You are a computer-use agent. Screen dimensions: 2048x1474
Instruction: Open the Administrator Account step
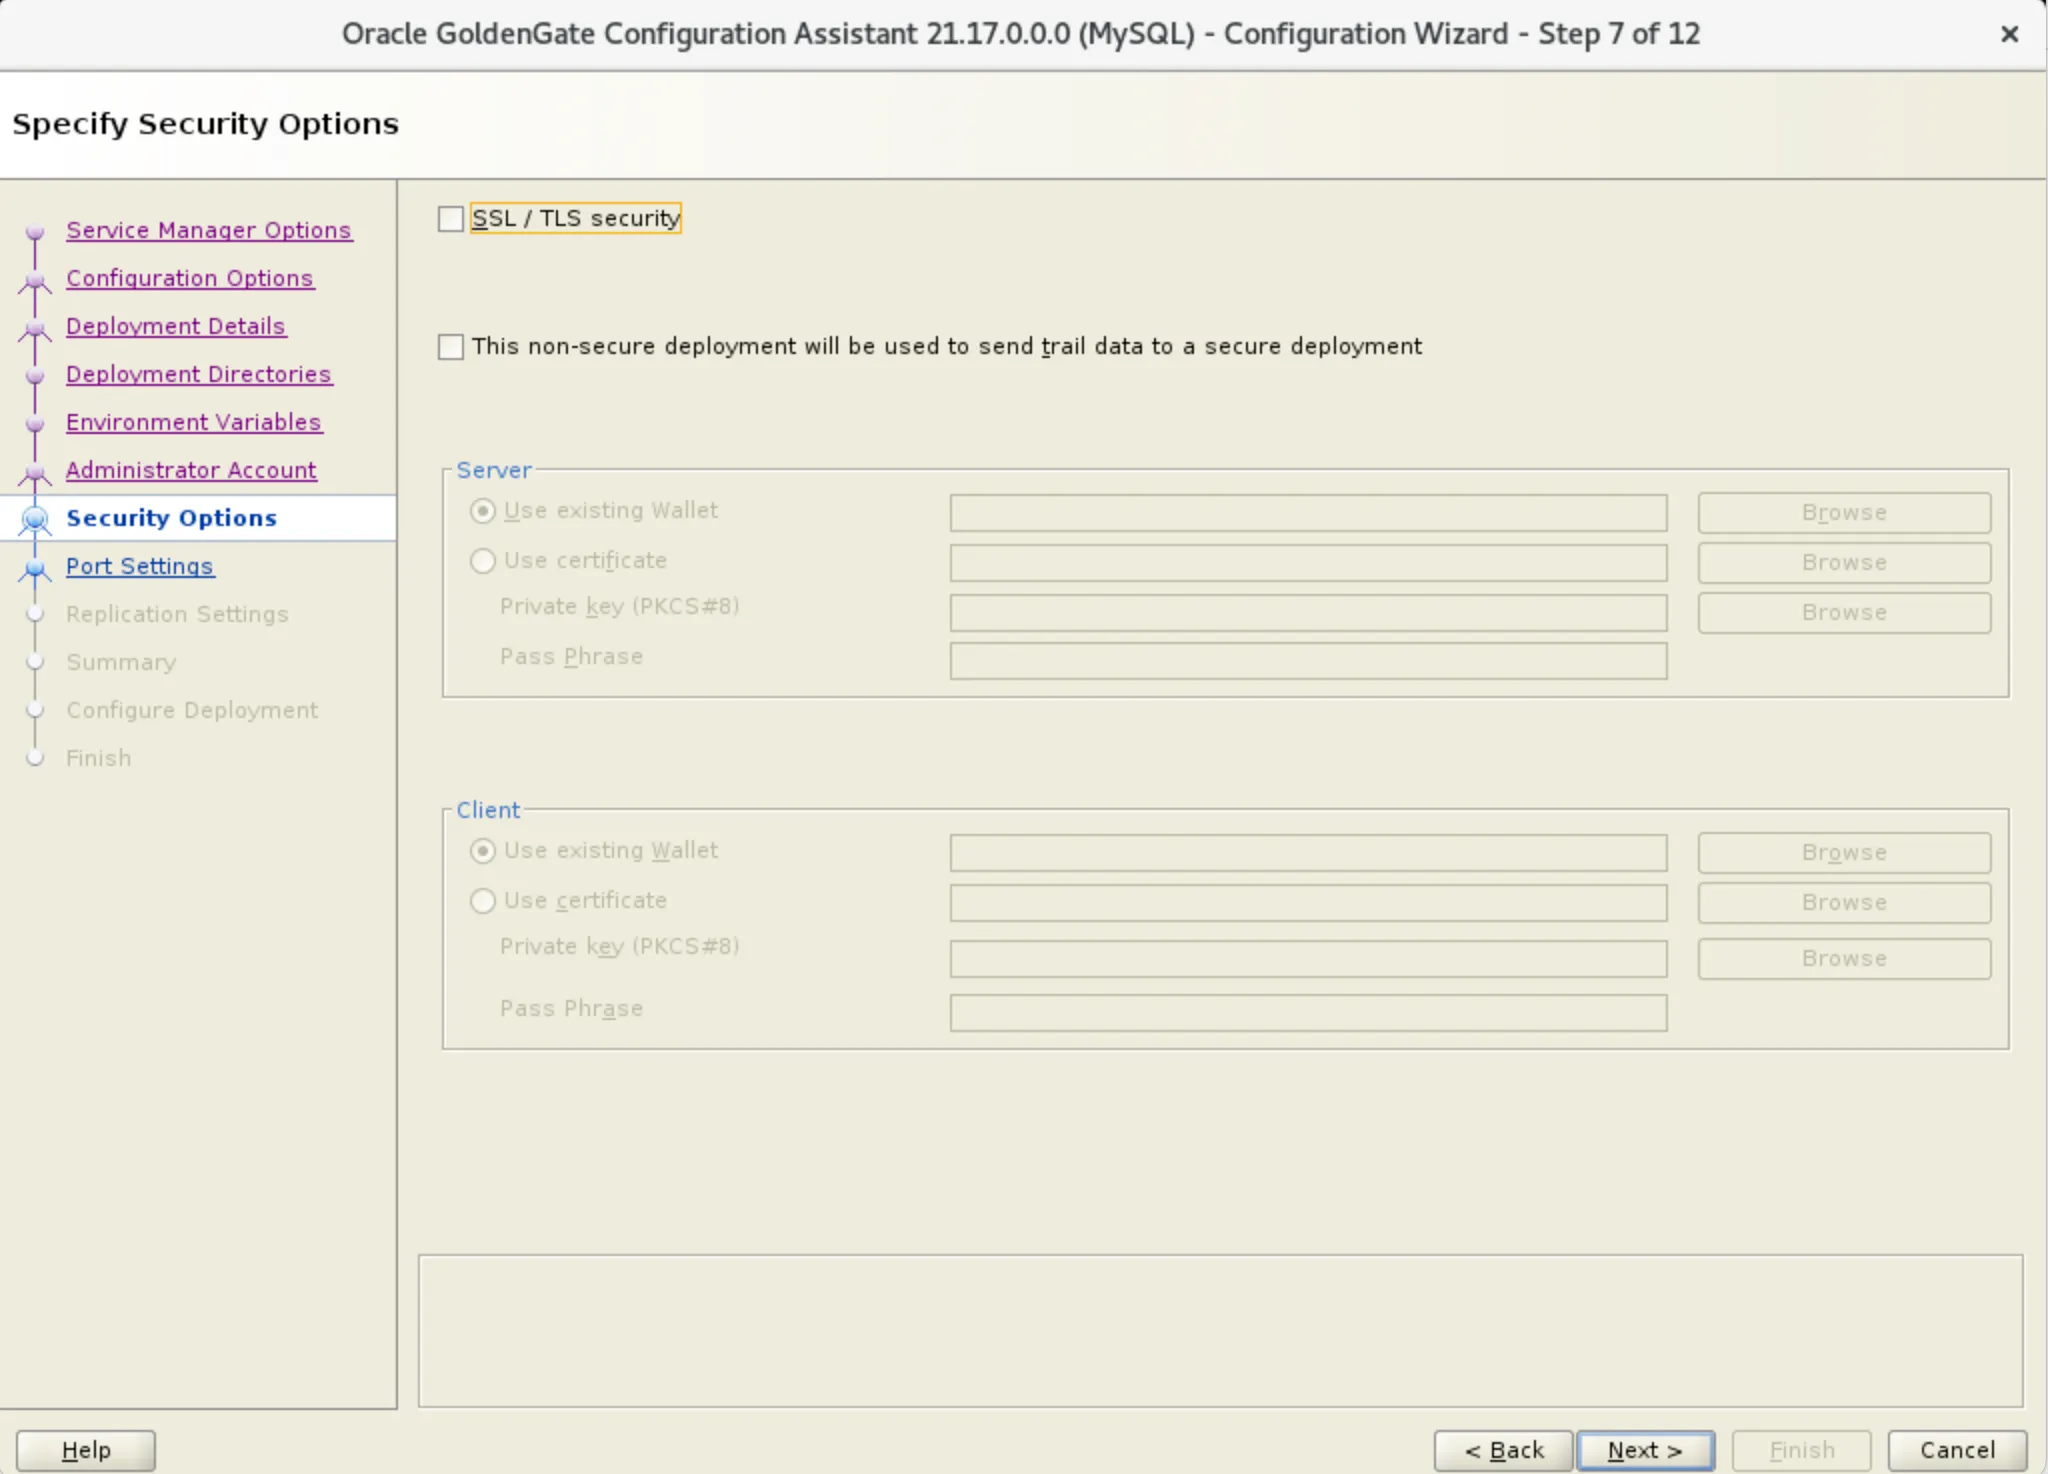tap(191, 470)
